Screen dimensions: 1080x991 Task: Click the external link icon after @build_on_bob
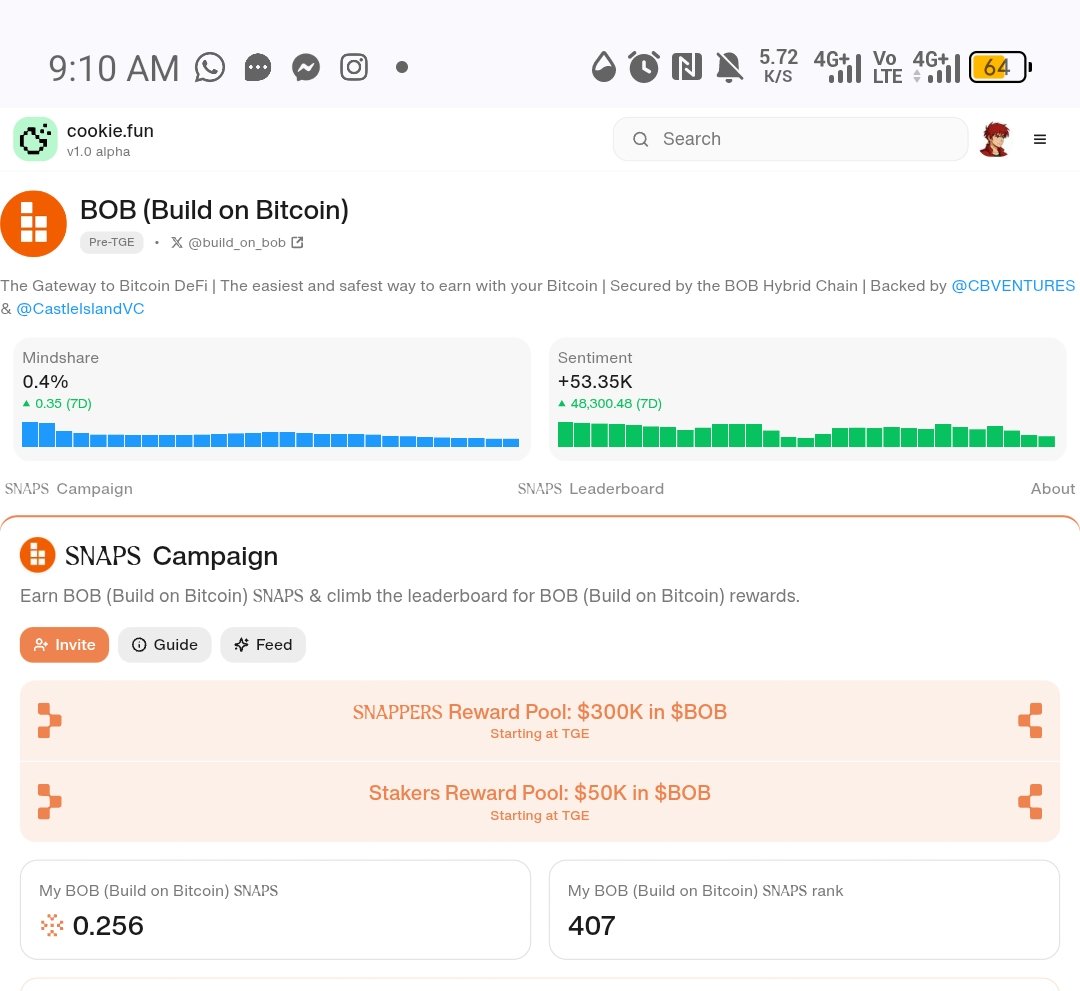tap(297, 242)
